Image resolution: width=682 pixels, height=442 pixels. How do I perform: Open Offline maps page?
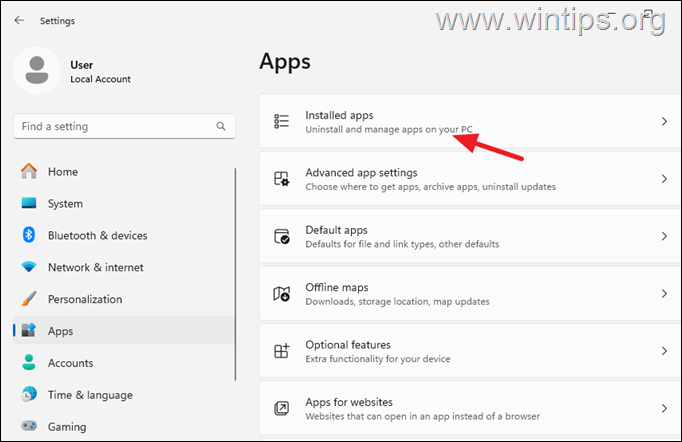pos(470,294)
